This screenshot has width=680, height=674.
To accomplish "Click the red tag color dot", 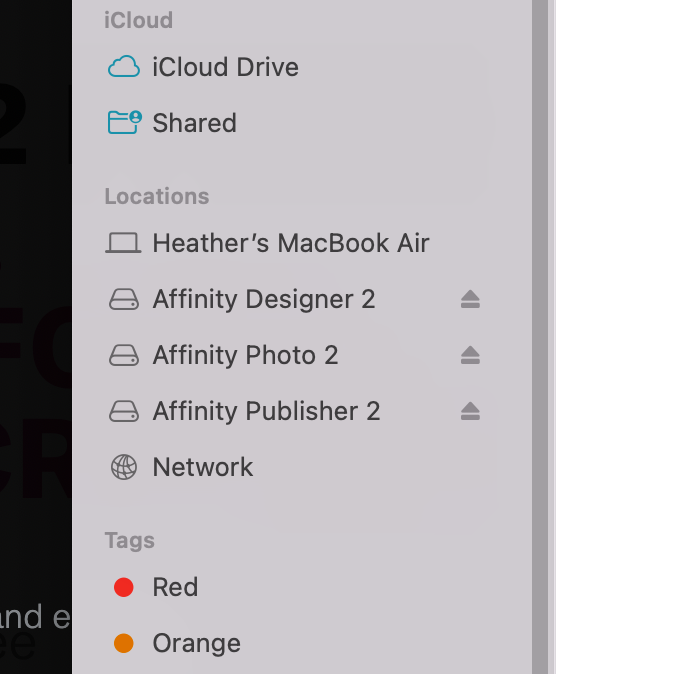I will coord(124,587).
